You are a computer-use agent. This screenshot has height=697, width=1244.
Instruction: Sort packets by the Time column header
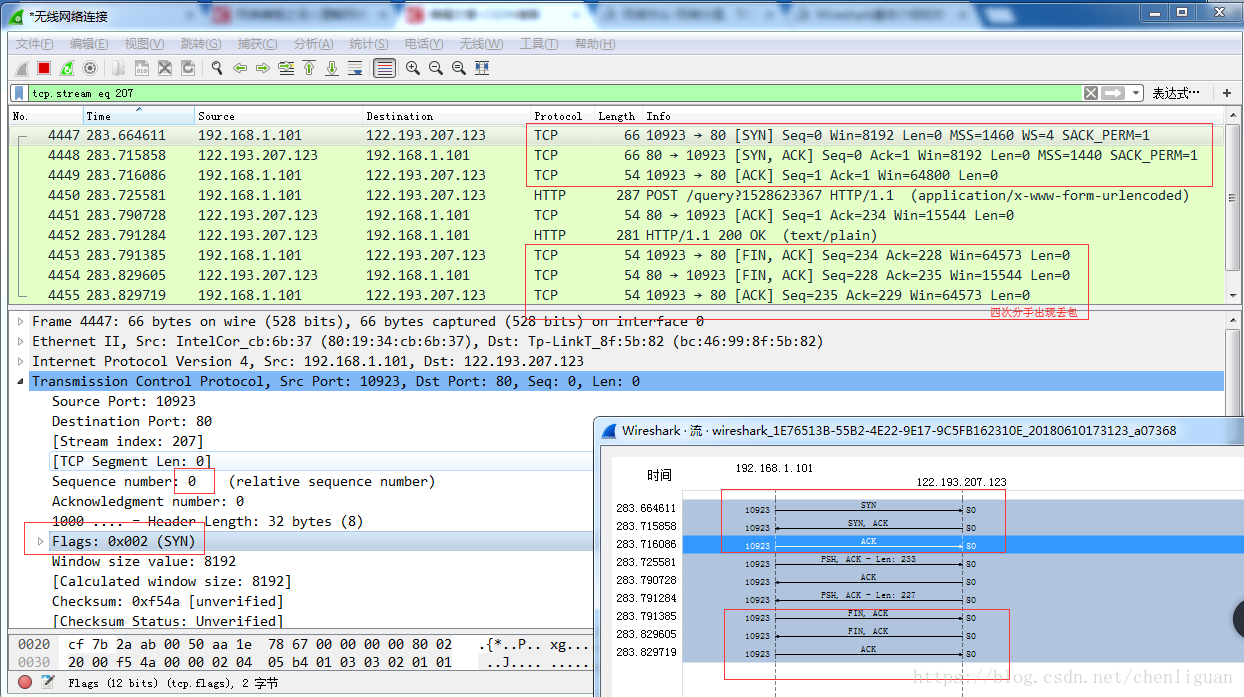(x=137, y=116)
